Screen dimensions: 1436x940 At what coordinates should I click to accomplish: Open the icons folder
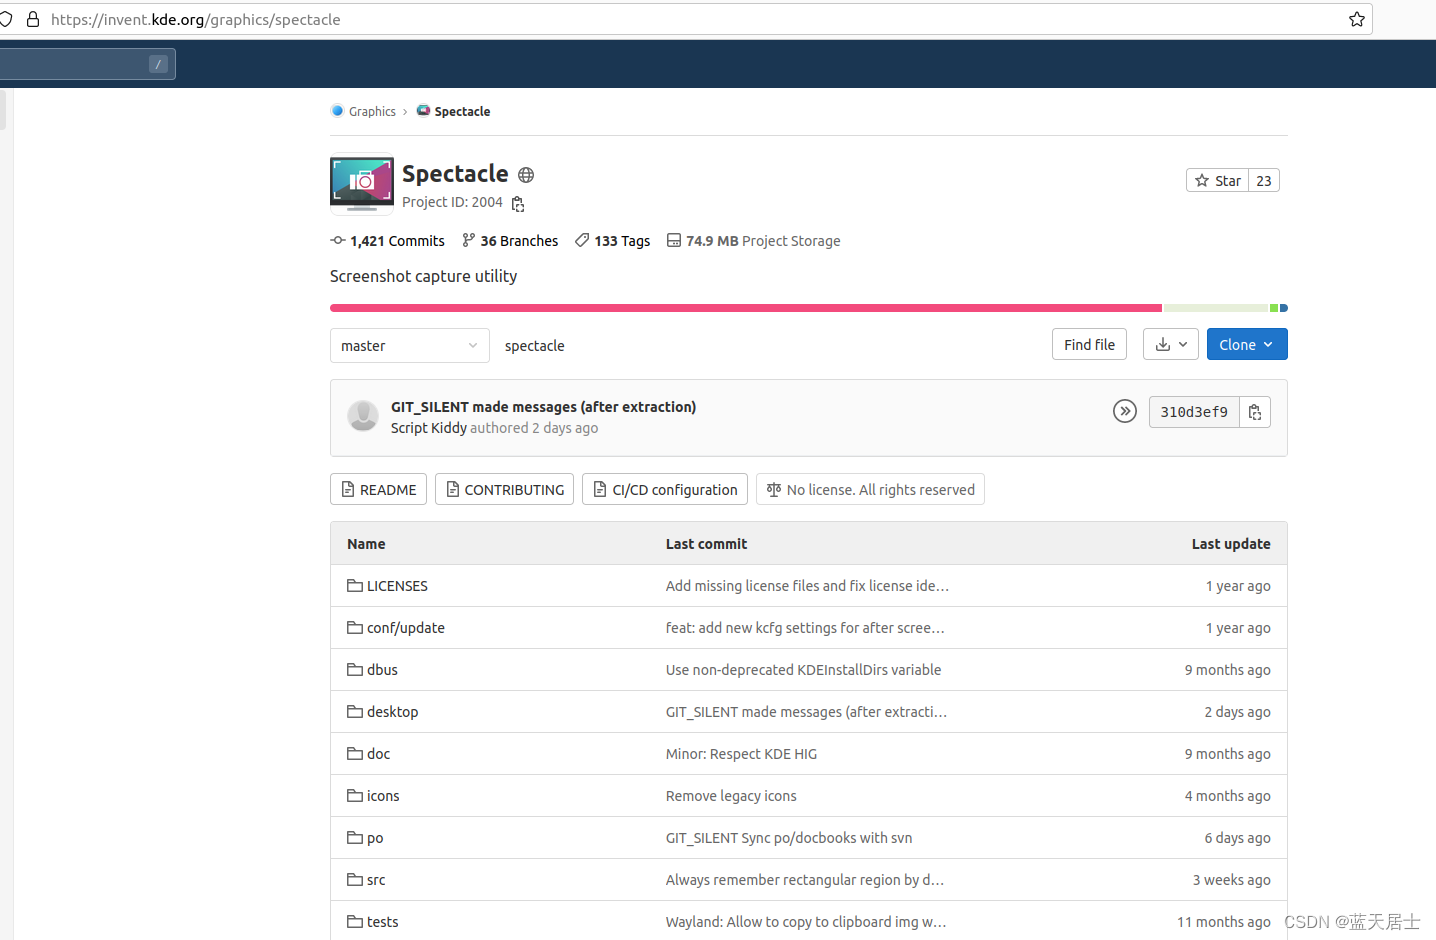point(383,796)
